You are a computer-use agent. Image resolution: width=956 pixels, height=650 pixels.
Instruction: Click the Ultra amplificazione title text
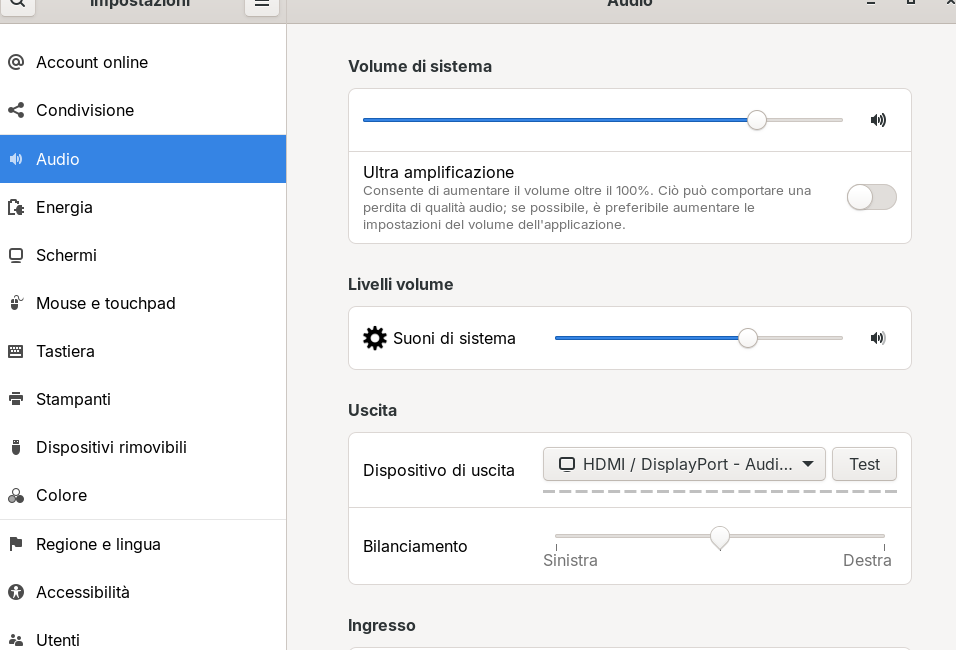click(438, 173)
